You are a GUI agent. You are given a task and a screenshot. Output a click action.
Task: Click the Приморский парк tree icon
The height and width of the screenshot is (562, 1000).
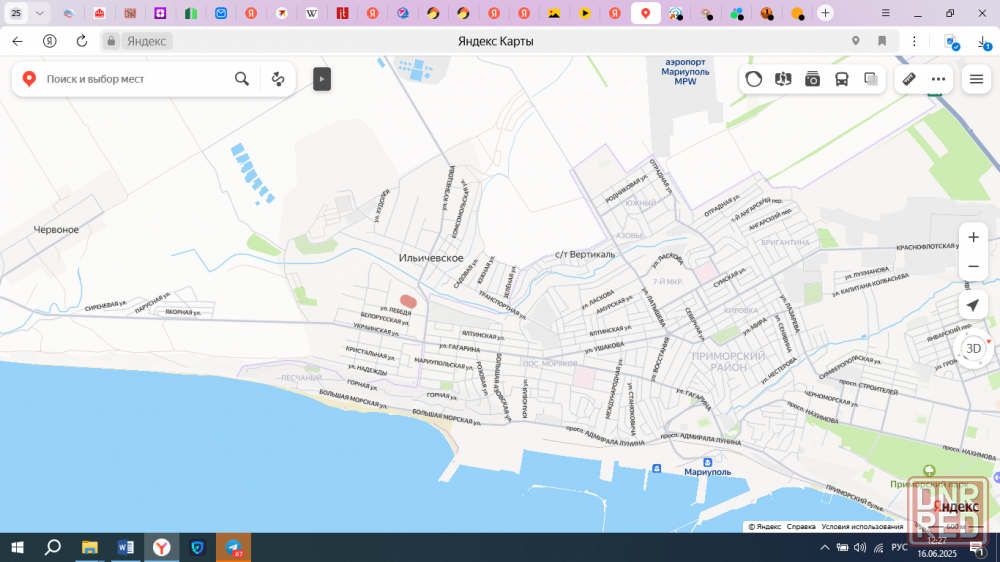coord(929,471)
